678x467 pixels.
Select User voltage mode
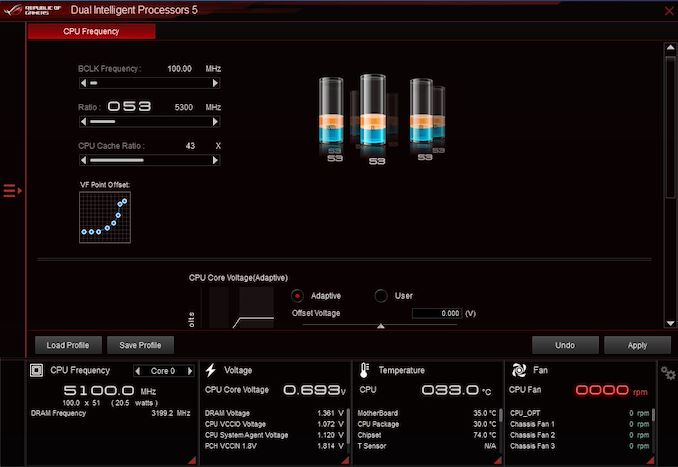[x=381, y=296]
